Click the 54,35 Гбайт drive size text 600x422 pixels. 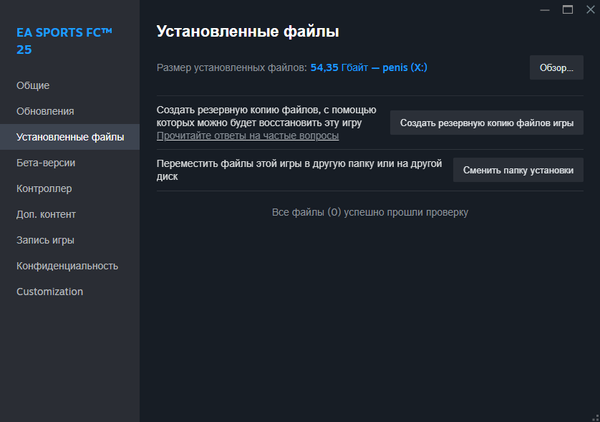click(x=368, y=68)
